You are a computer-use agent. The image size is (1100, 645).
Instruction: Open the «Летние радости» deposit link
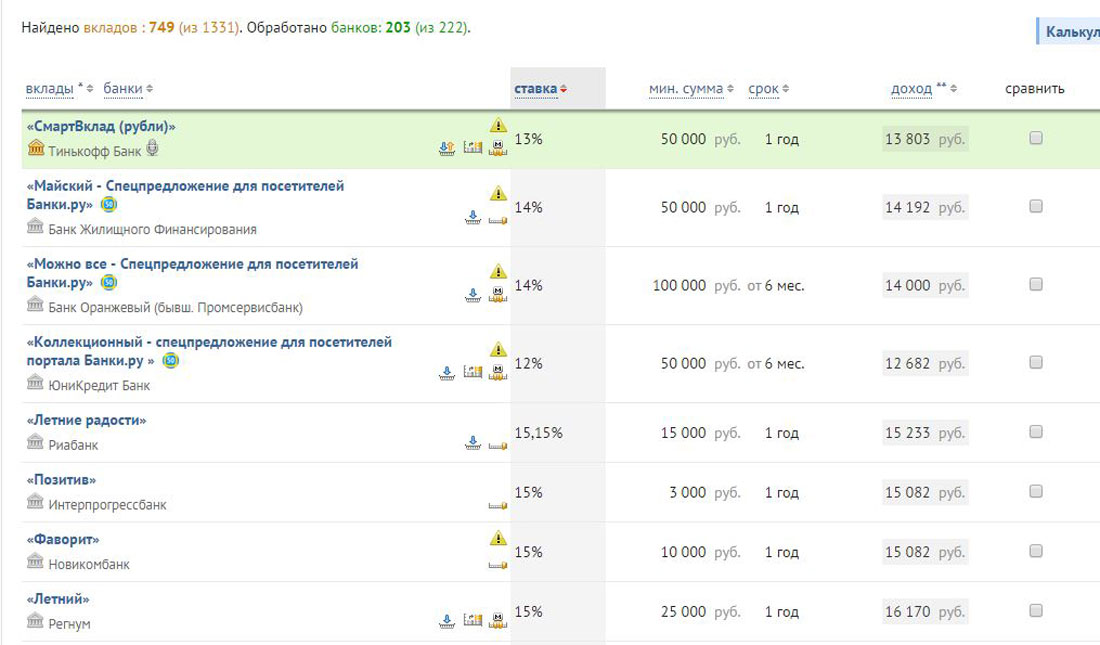pyautogui.click(x=86, y=420)
